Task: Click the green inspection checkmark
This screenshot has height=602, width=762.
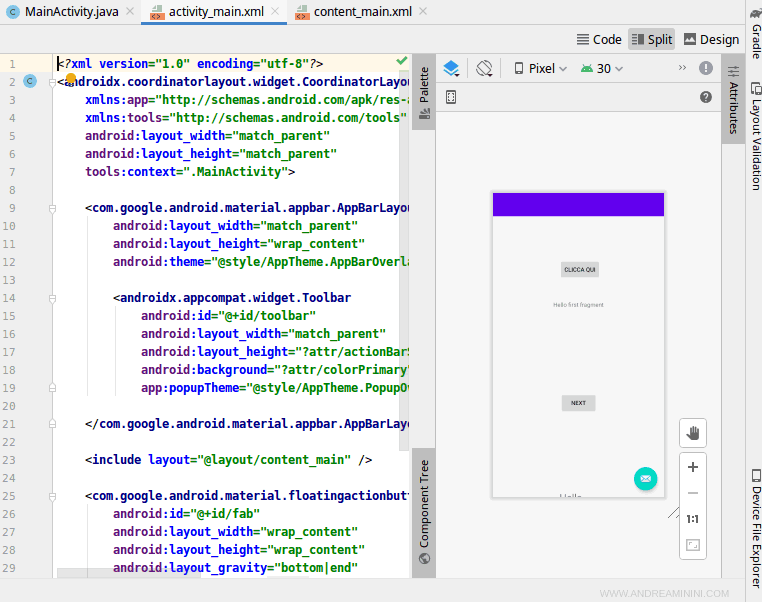Action: coord(401,61)
